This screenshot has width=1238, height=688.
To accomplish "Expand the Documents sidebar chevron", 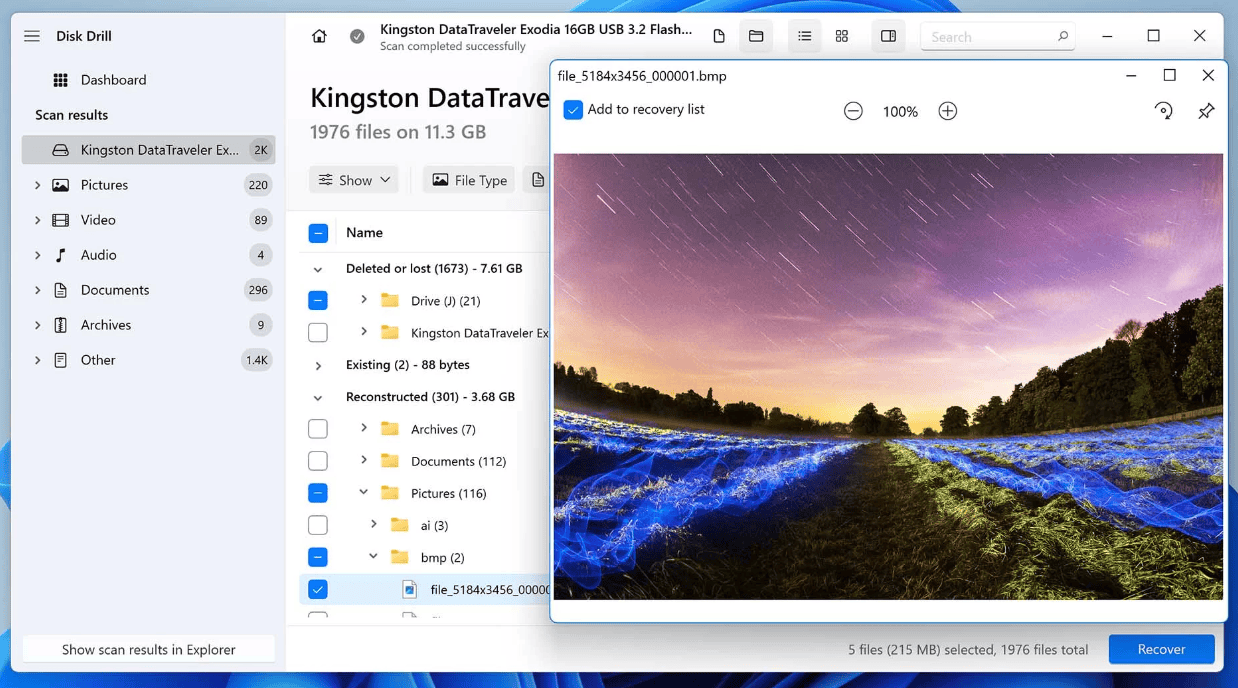I will pos(37,290).
